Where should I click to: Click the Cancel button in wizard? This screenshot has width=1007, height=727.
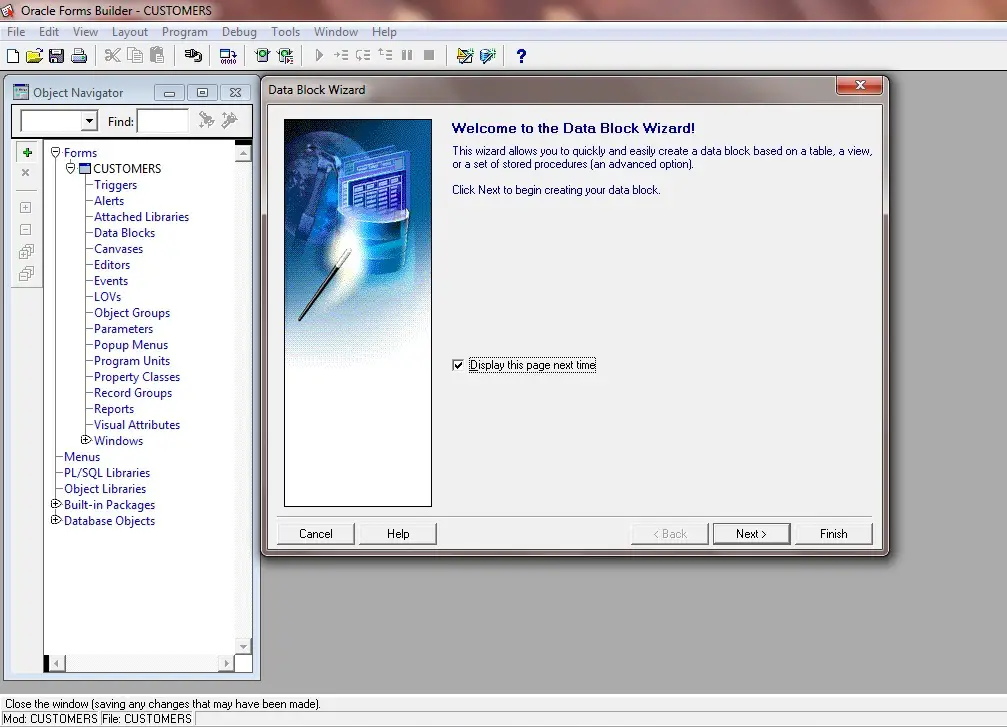tap(315, 534)
